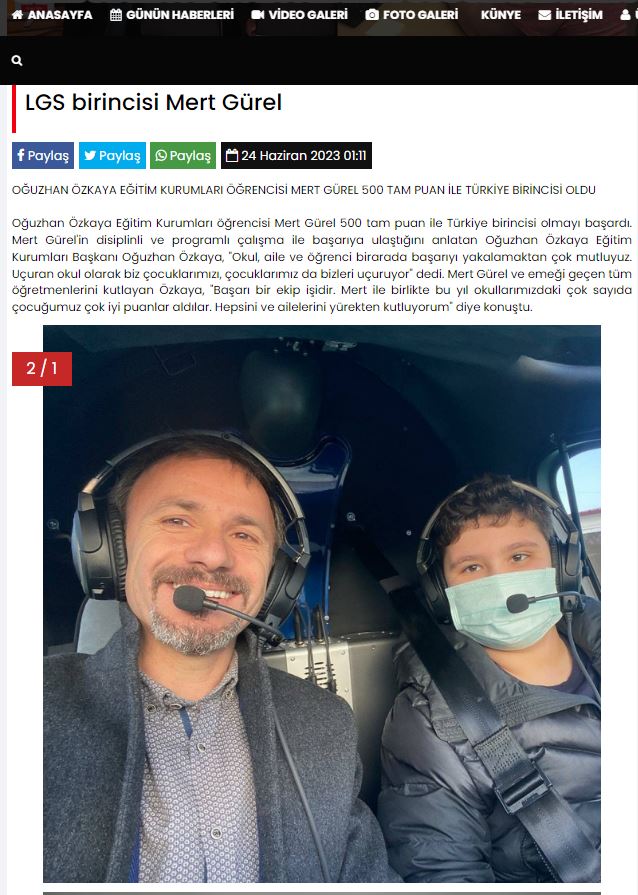Select the VİDEO GALERİ menu label
638x895 pixels.
click(308, 14)
